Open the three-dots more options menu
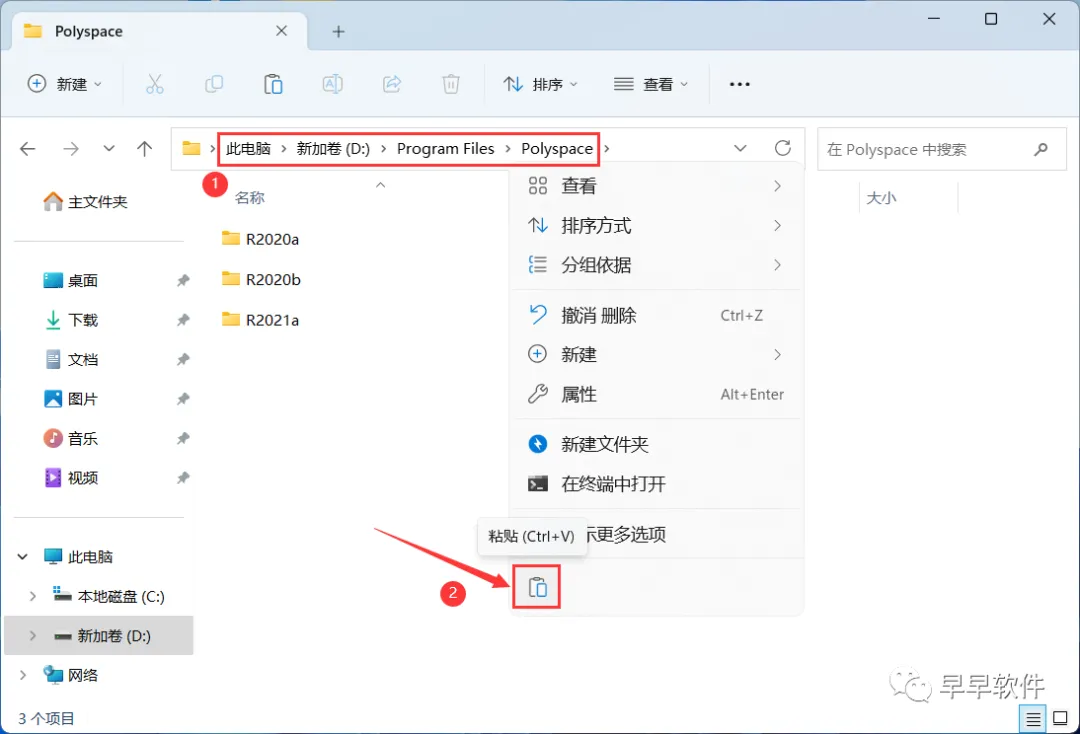Image resolution: width=1080 pixels, height=734 pixels. 740,84
